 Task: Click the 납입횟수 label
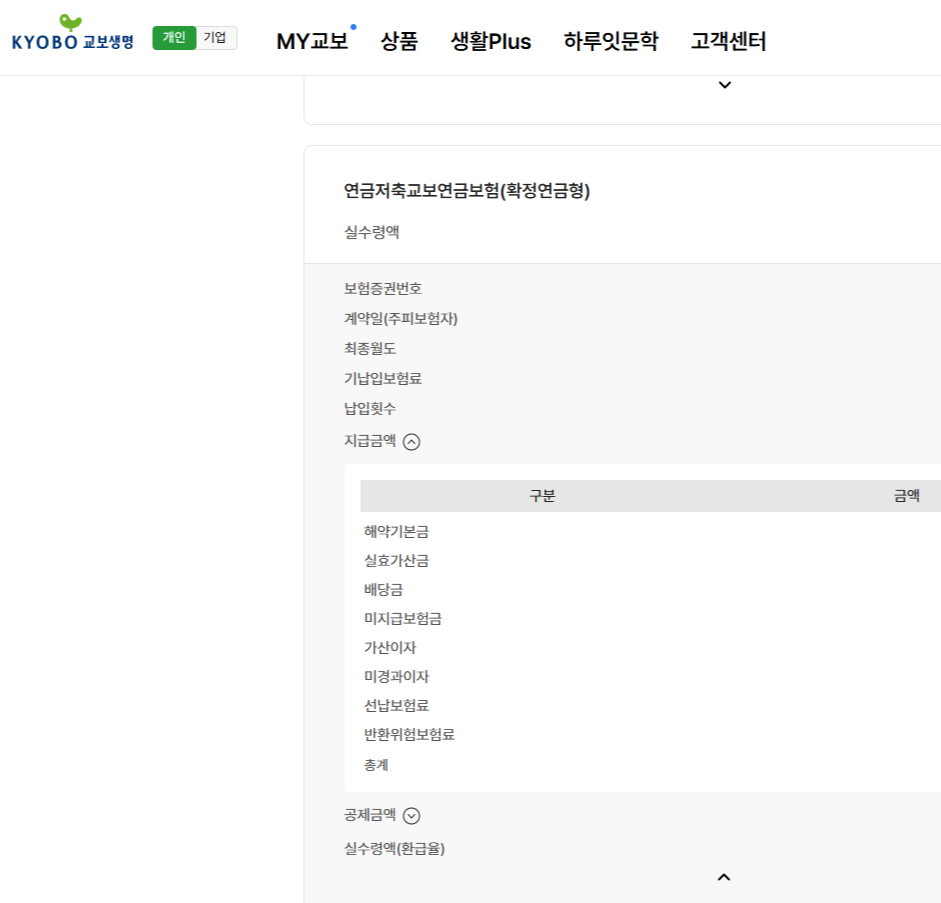(370, 409)
